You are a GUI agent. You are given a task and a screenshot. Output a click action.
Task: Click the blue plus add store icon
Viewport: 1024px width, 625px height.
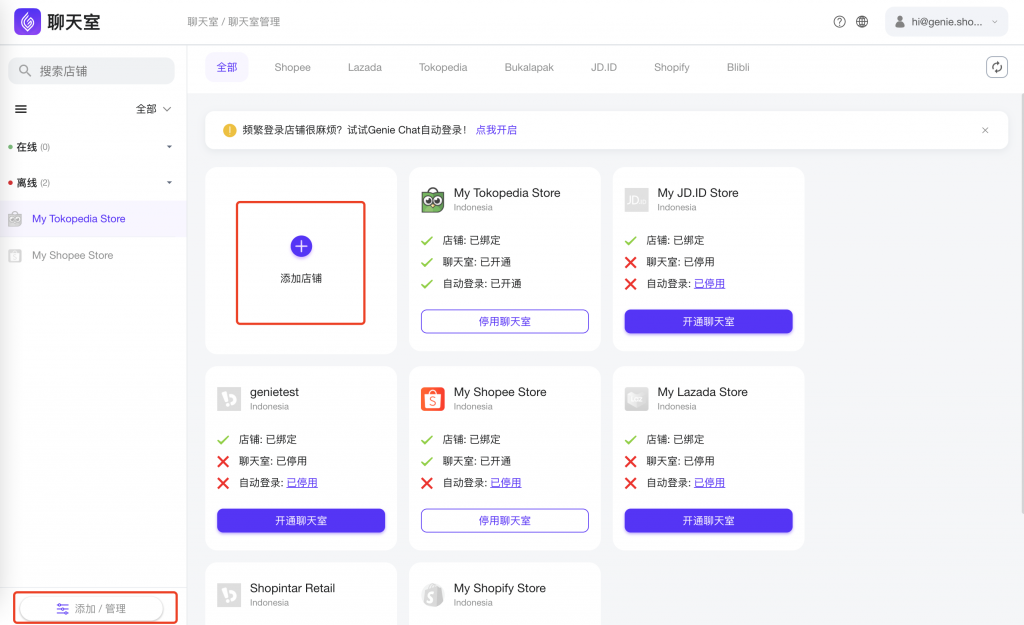(301, 246)
